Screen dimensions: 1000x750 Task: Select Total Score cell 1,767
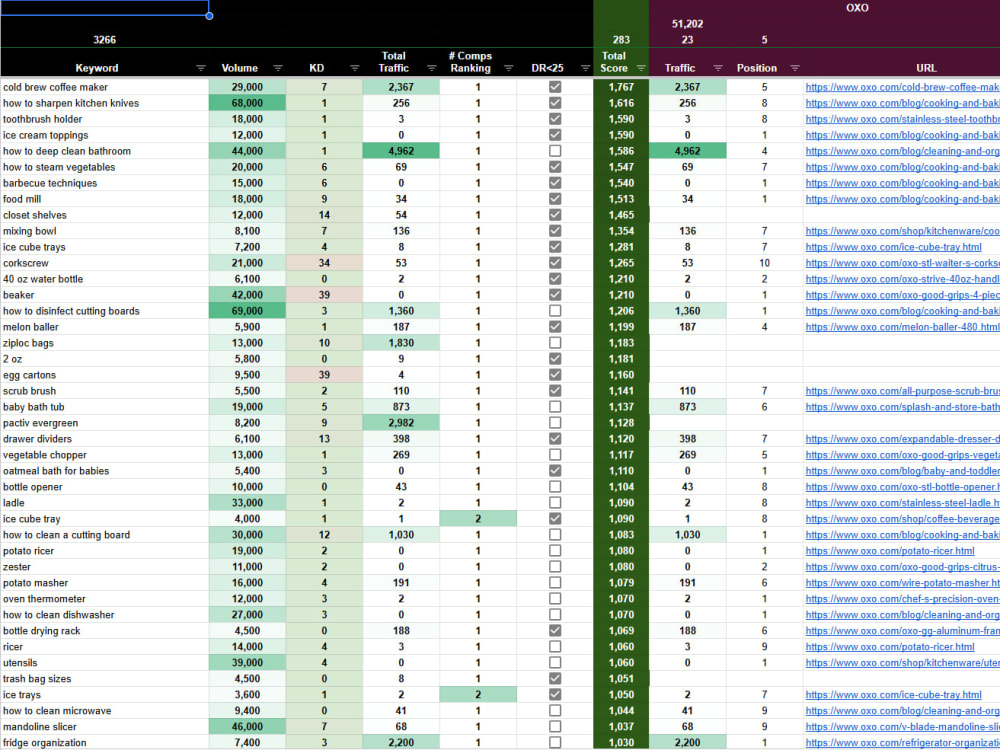pyautogui.click(x=621, y=87)
